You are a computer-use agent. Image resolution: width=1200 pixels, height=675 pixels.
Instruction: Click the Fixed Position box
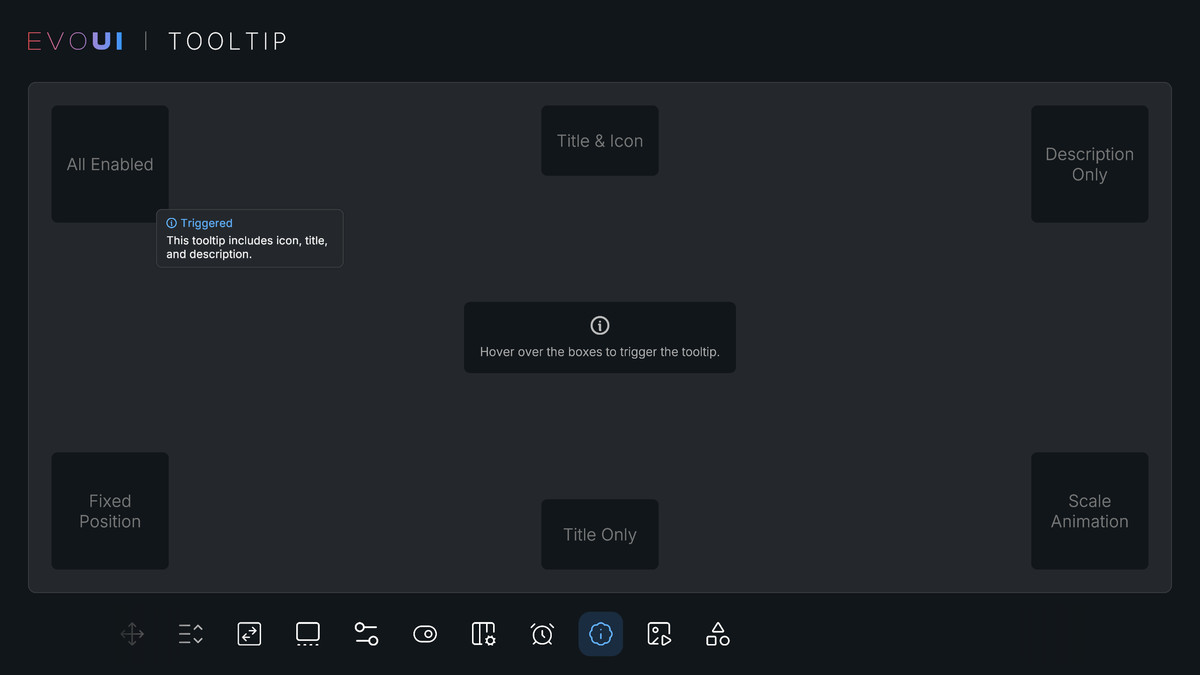coord(110,511)
